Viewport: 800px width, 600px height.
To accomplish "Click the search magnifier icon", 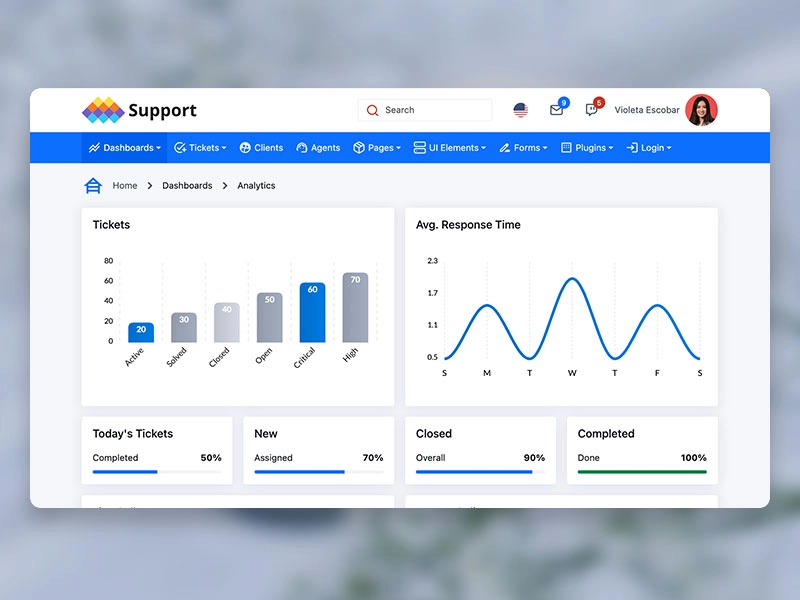I will (x=372, y=110).
